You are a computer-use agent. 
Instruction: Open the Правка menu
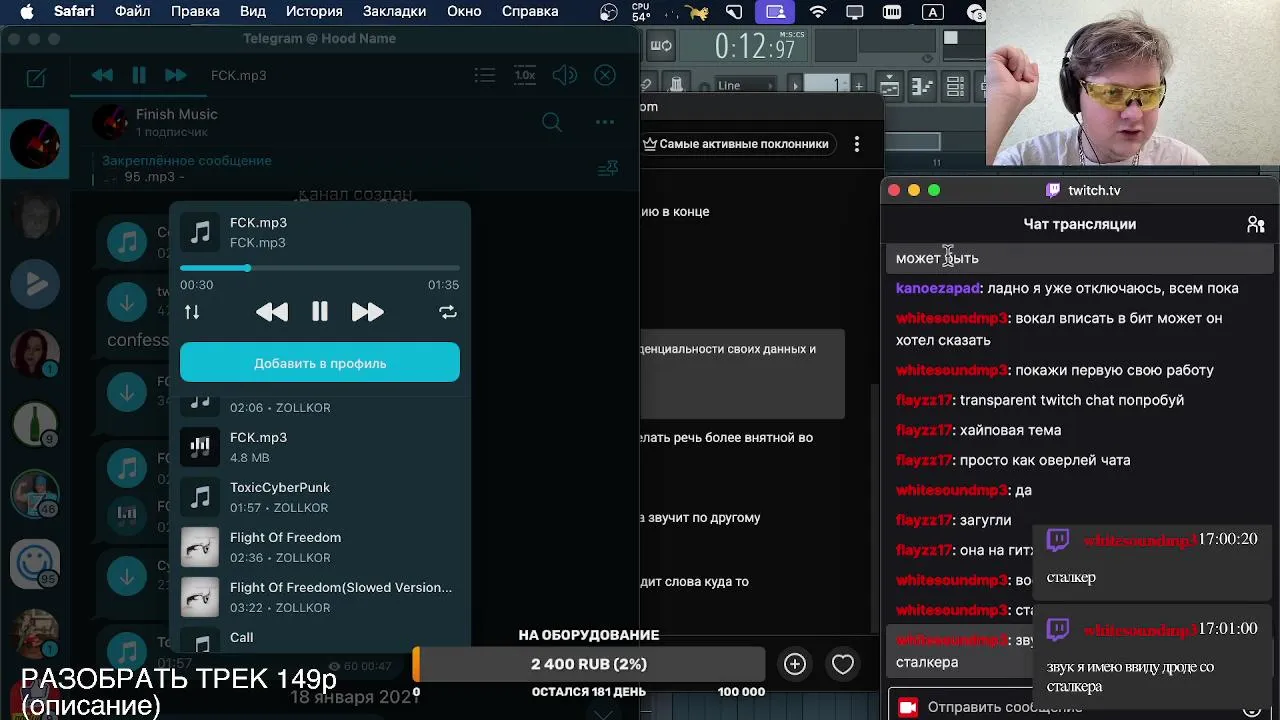195,11
